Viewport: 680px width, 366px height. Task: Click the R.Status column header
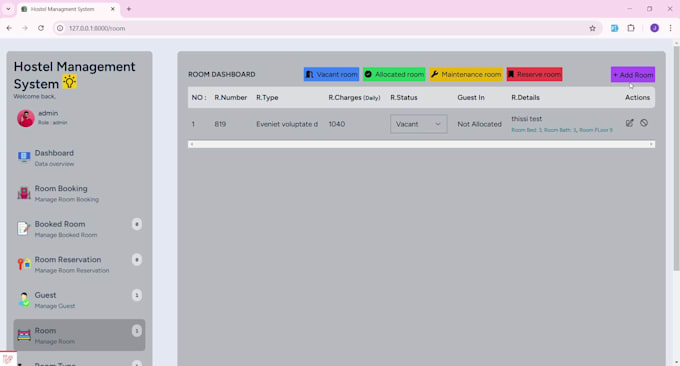click(x=404, y=98)
